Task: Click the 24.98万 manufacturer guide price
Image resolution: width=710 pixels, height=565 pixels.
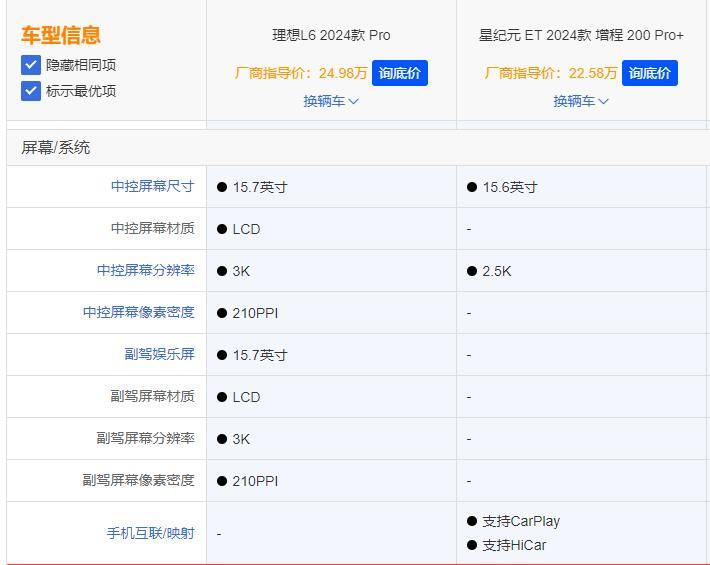Action: pos(343,73)
